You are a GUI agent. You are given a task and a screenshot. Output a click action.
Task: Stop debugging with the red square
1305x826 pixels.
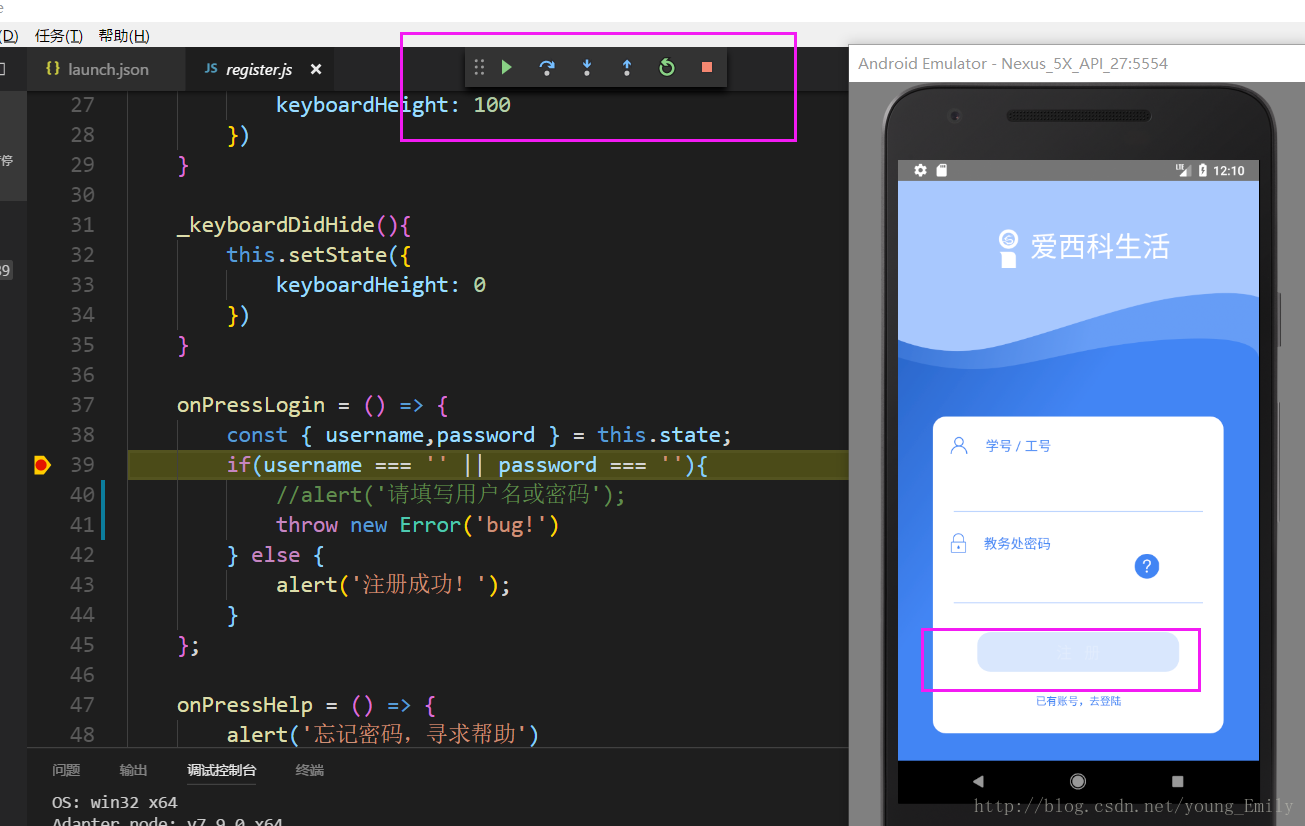point(707,67)
